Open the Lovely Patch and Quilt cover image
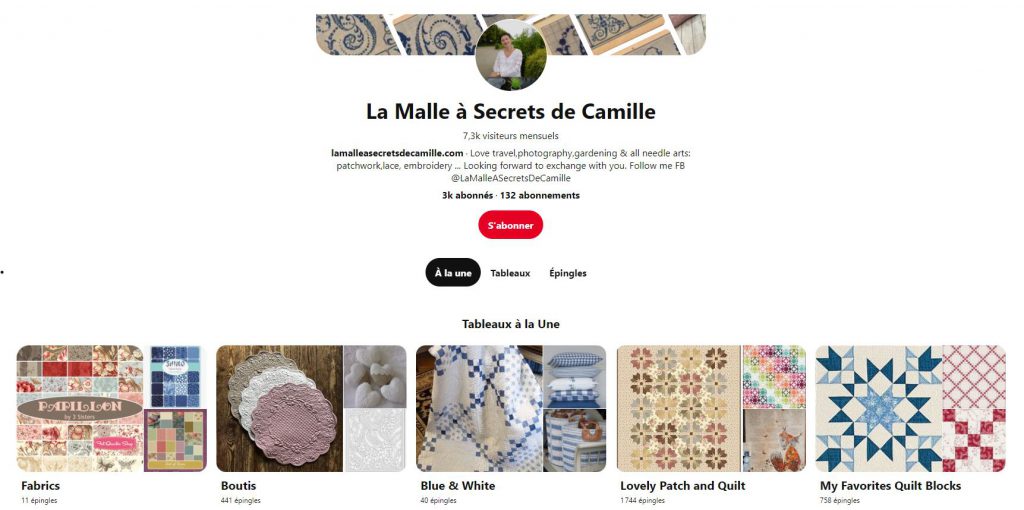This screenshot has height=510, width=1024. click(679, 408)
